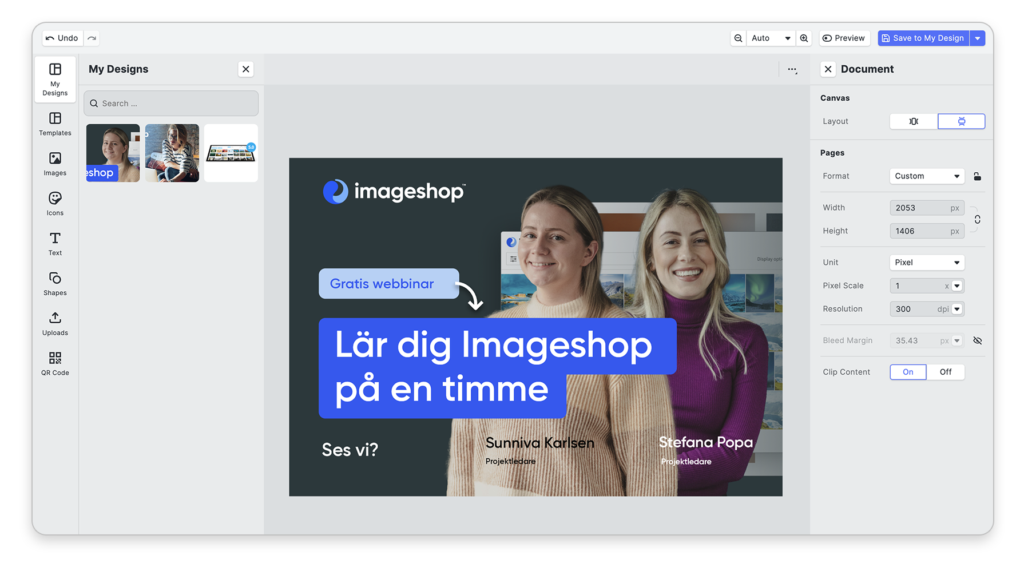Image resolution: width=1024 pixels, height=571 pixels.
Task: Set Clip Content to Off
Action: point(945,372)
